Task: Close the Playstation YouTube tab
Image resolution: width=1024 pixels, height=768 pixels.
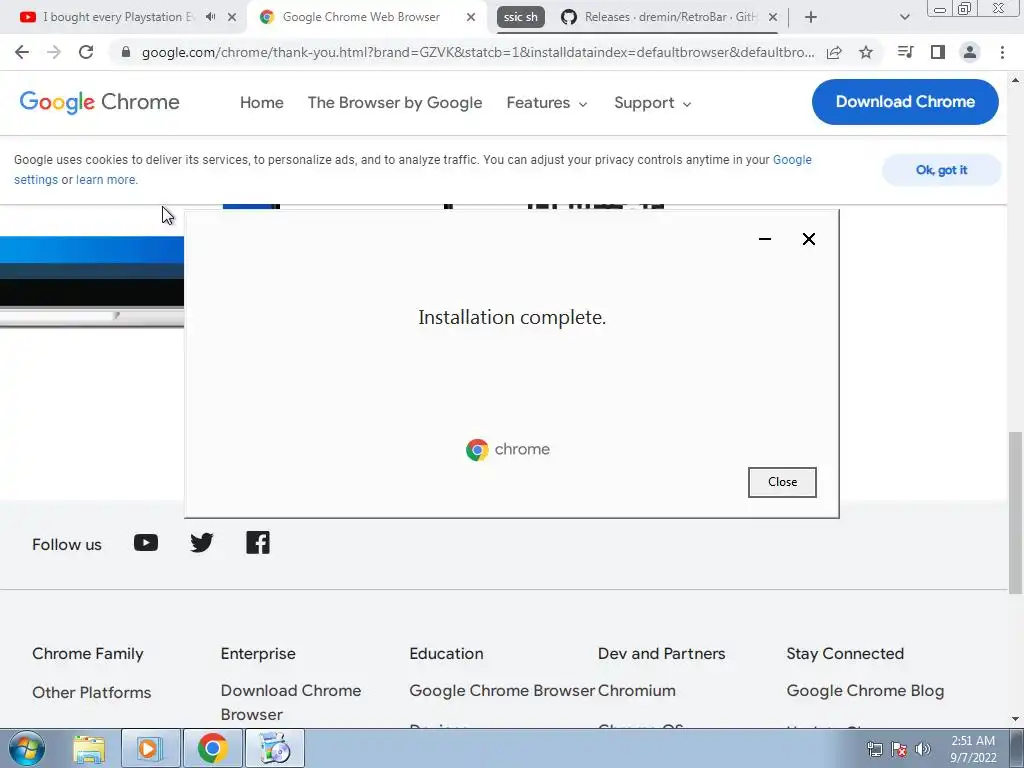Action: click(232, 17)
